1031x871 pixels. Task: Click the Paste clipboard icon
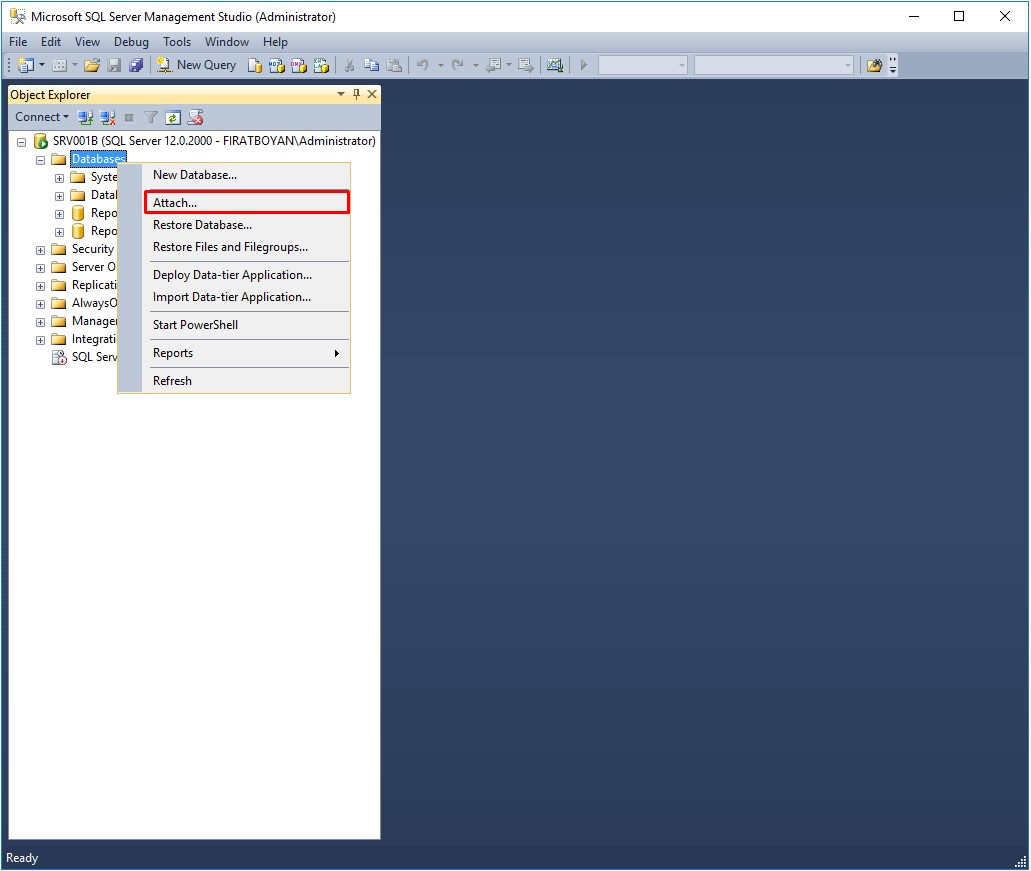pyautogui.click(x=394, y=65)
